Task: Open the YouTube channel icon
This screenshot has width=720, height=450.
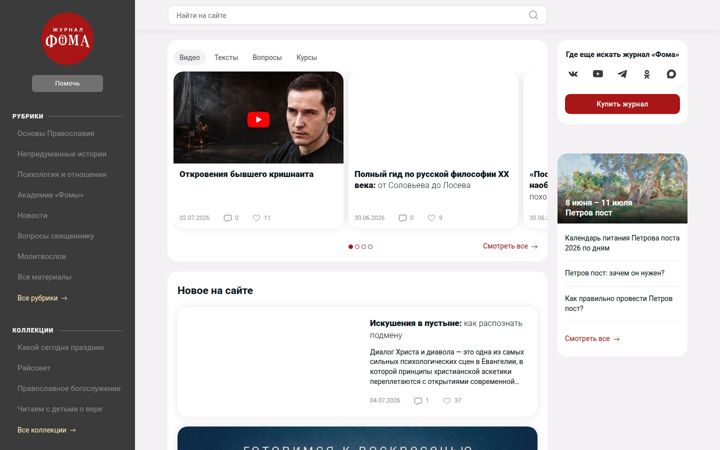Action: tap(597, 74)
